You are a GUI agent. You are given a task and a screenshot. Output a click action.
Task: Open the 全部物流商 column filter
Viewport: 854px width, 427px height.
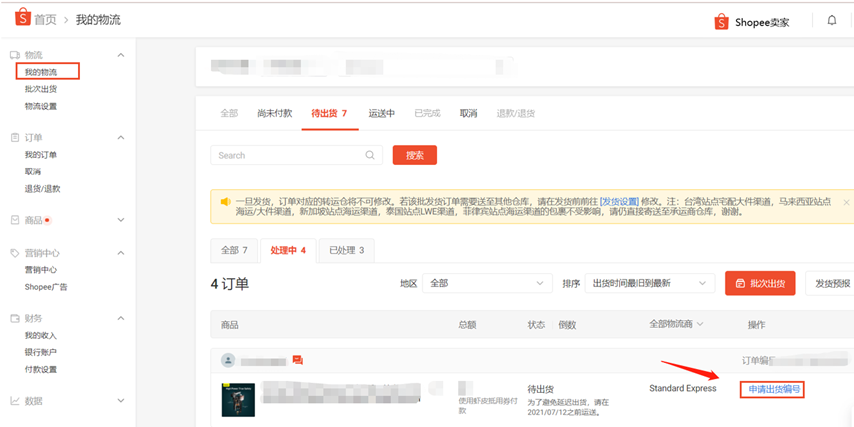coord(676,324)
